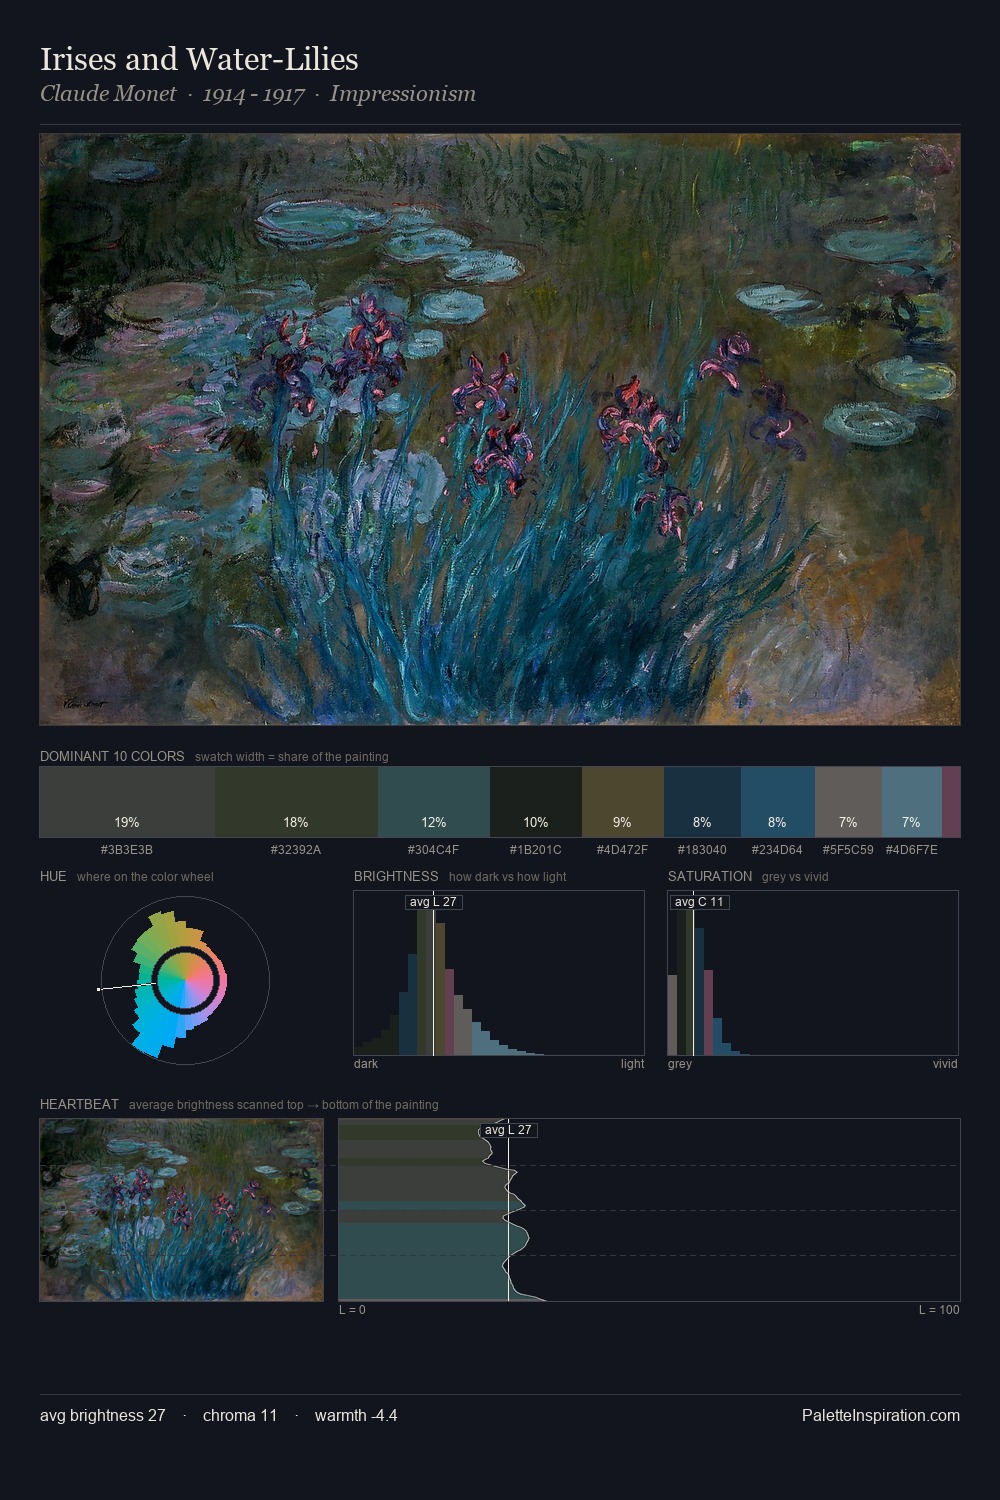Click 'grey vs vivid' caption
This screenshot has width=1000, height=1500.
click(795, 877)
